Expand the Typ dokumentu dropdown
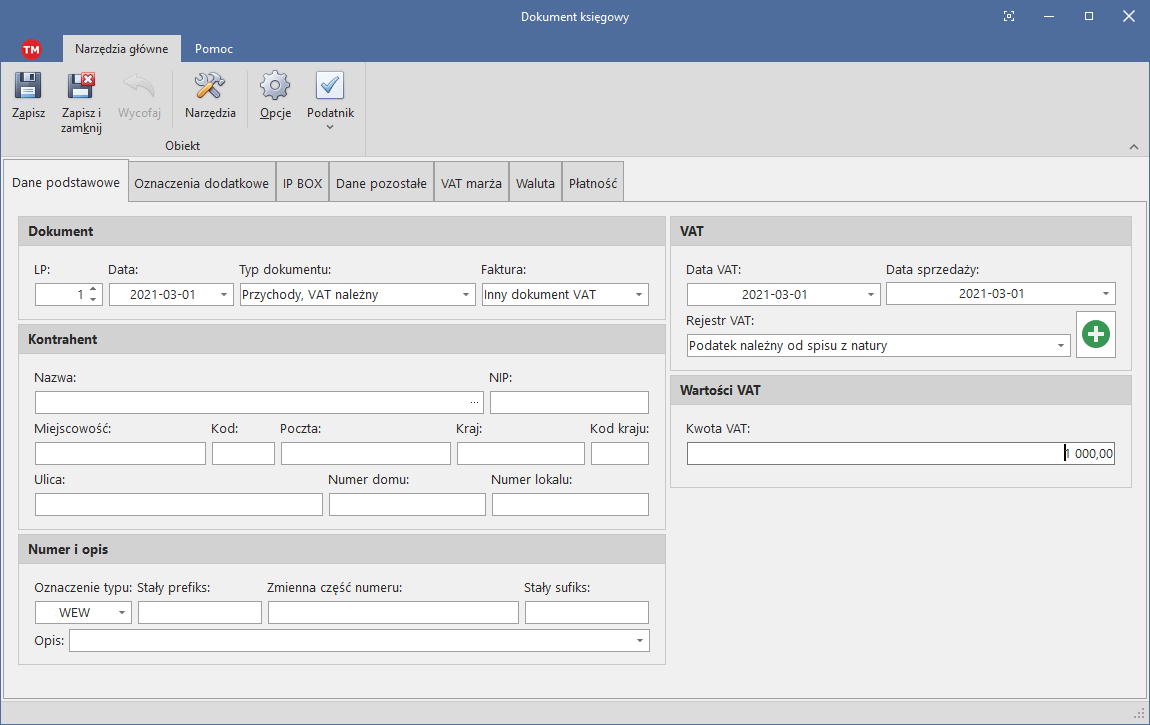This screenshot has width=1150, height=725. point(466,295)
